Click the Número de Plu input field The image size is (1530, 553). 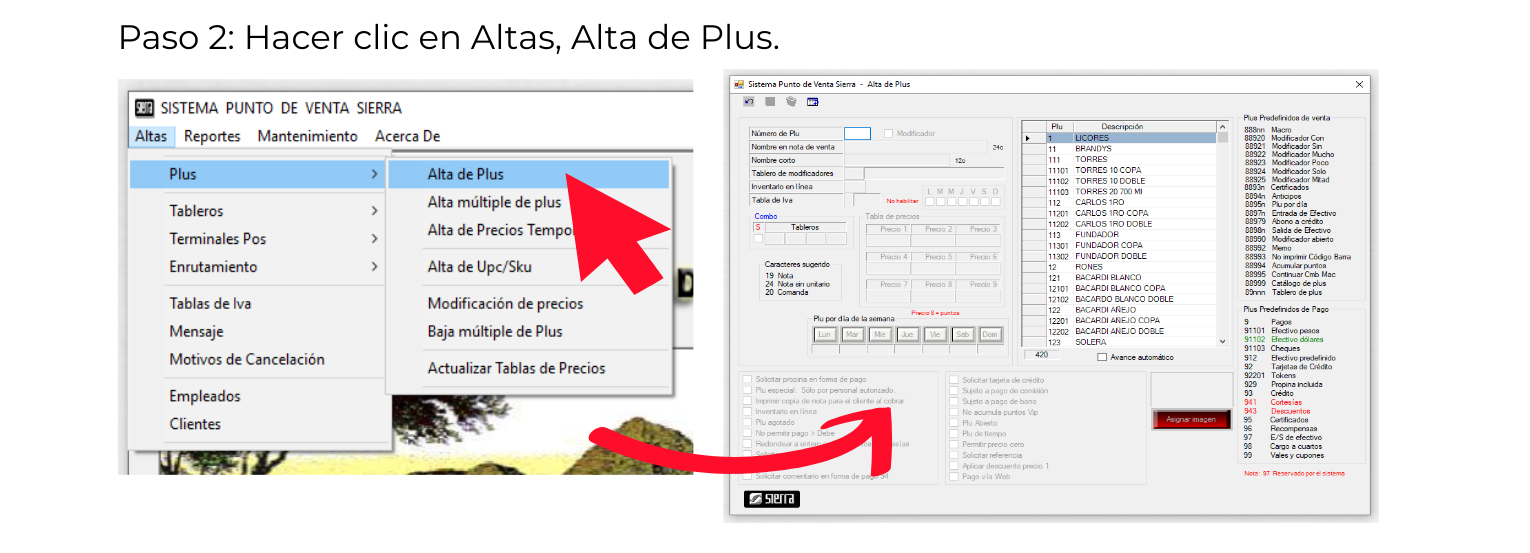click(x=857, y=133)
